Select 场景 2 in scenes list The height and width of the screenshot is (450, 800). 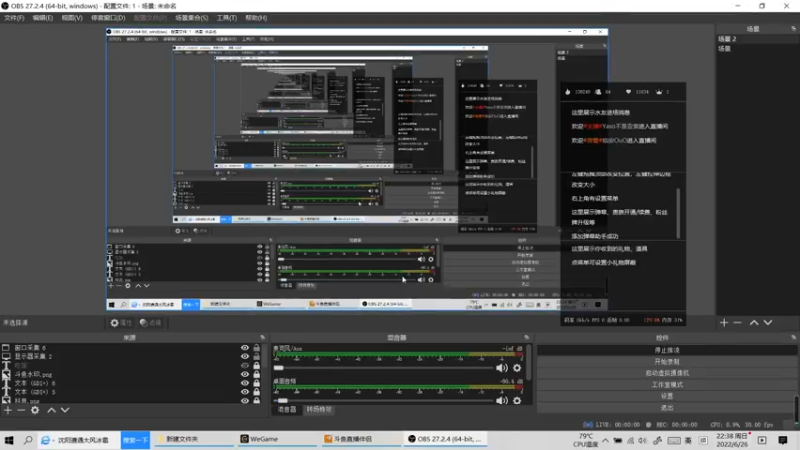click(x=727, y=39)
